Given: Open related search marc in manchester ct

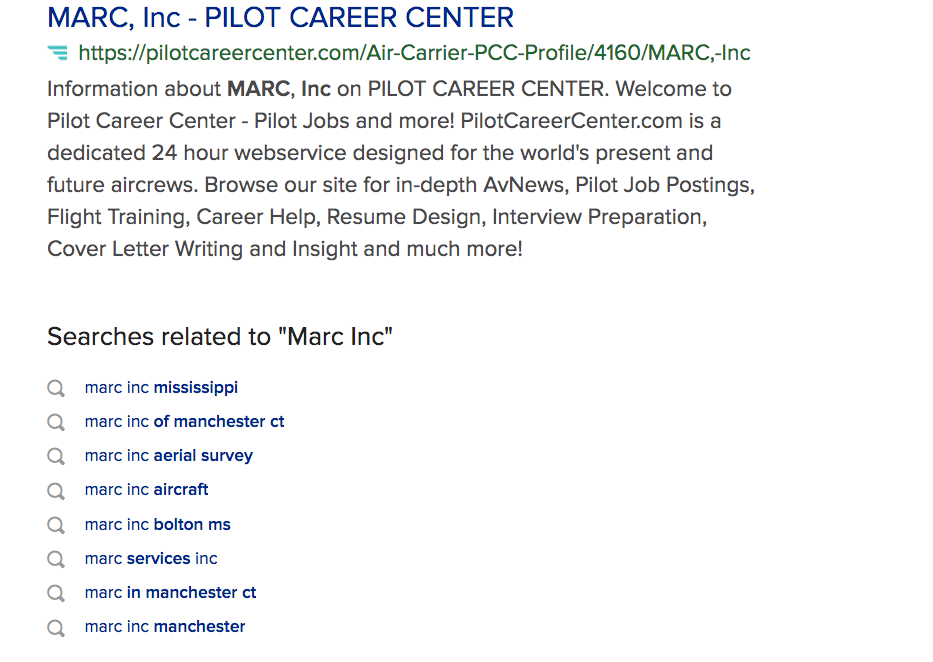Looking at the screenshot, I should [170, 592].
